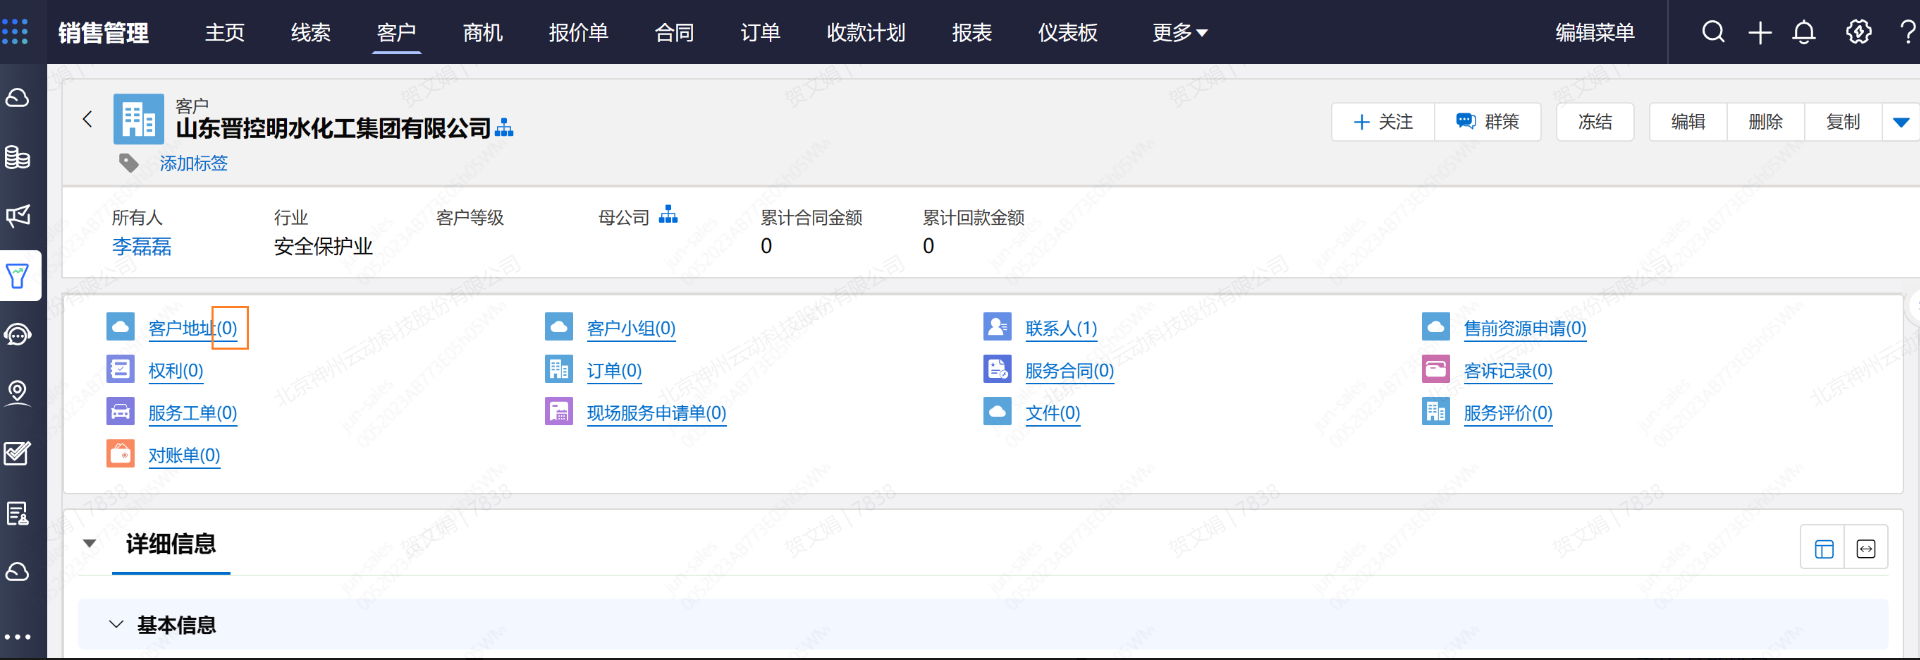Switch the detail panel layout icon

[x=1823, y=548]
